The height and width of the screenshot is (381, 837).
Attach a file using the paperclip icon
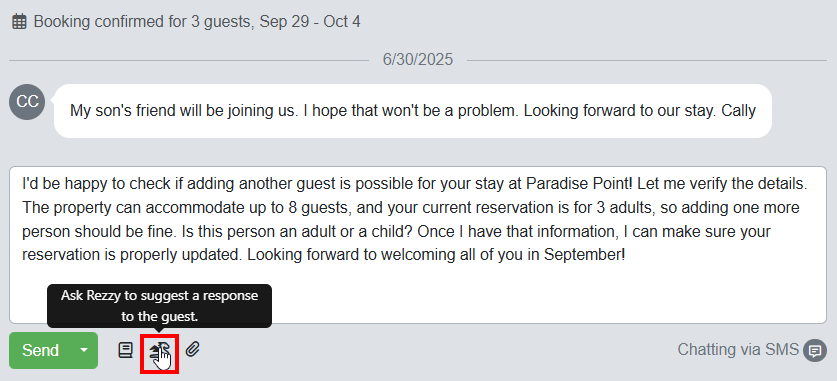coord(192,350)
